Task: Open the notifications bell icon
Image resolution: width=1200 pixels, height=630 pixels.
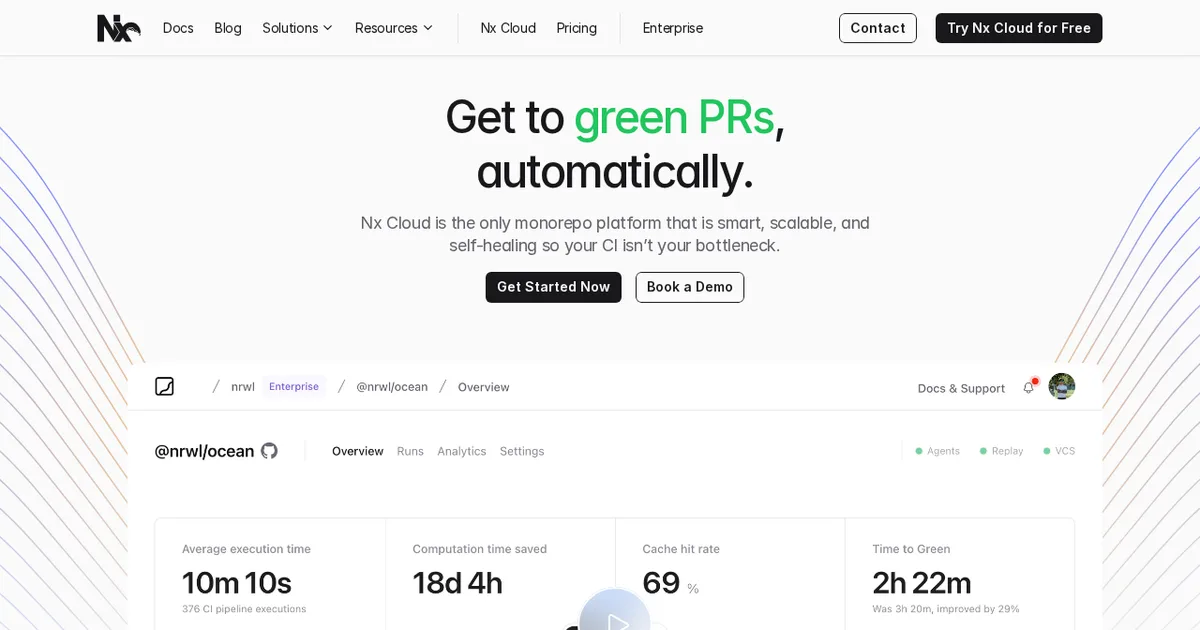Action: 1029,387
